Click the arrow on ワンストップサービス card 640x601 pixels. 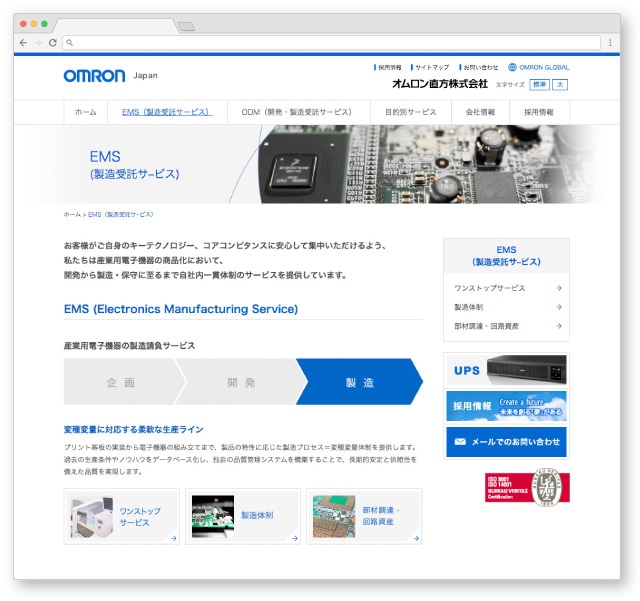(x=173, y=539)
